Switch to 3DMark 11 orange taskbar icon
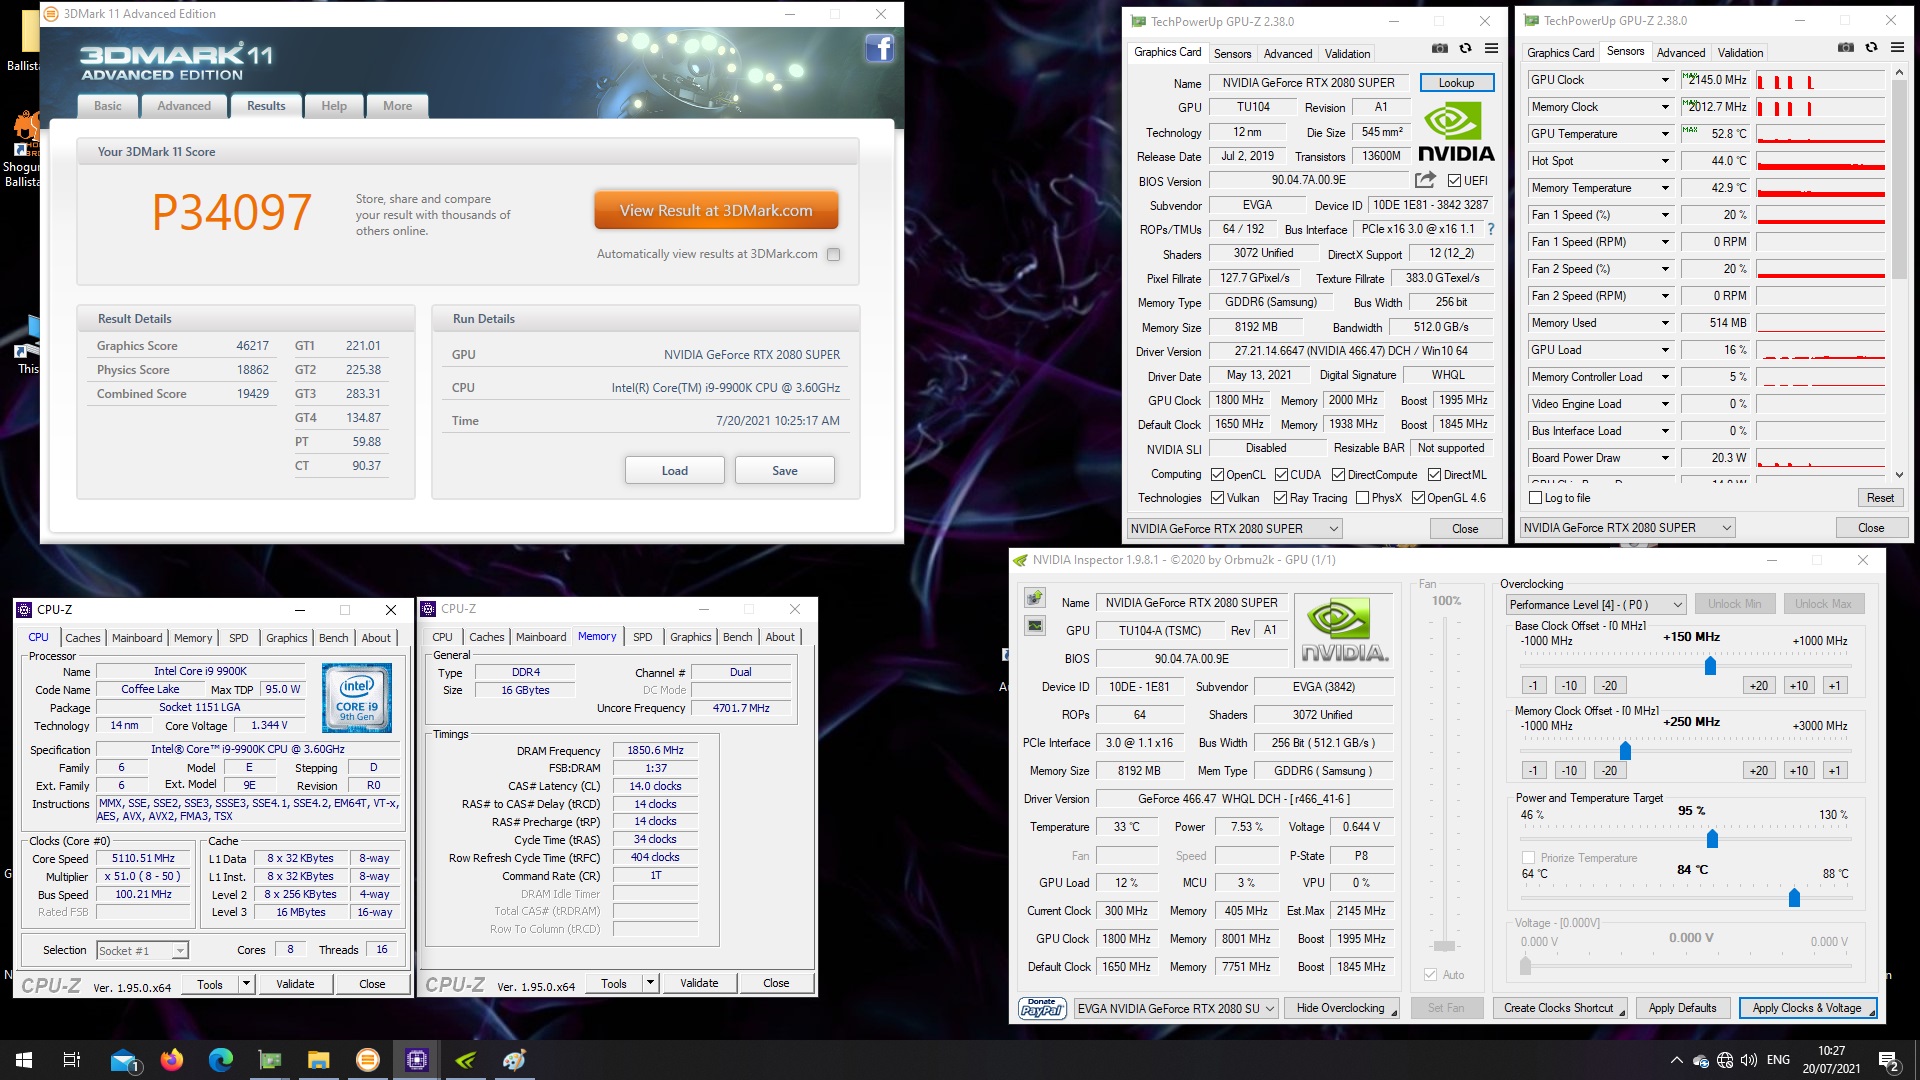Image resolution: width=1920 pixels, height=1080 pixels. tap(368, 1060)
